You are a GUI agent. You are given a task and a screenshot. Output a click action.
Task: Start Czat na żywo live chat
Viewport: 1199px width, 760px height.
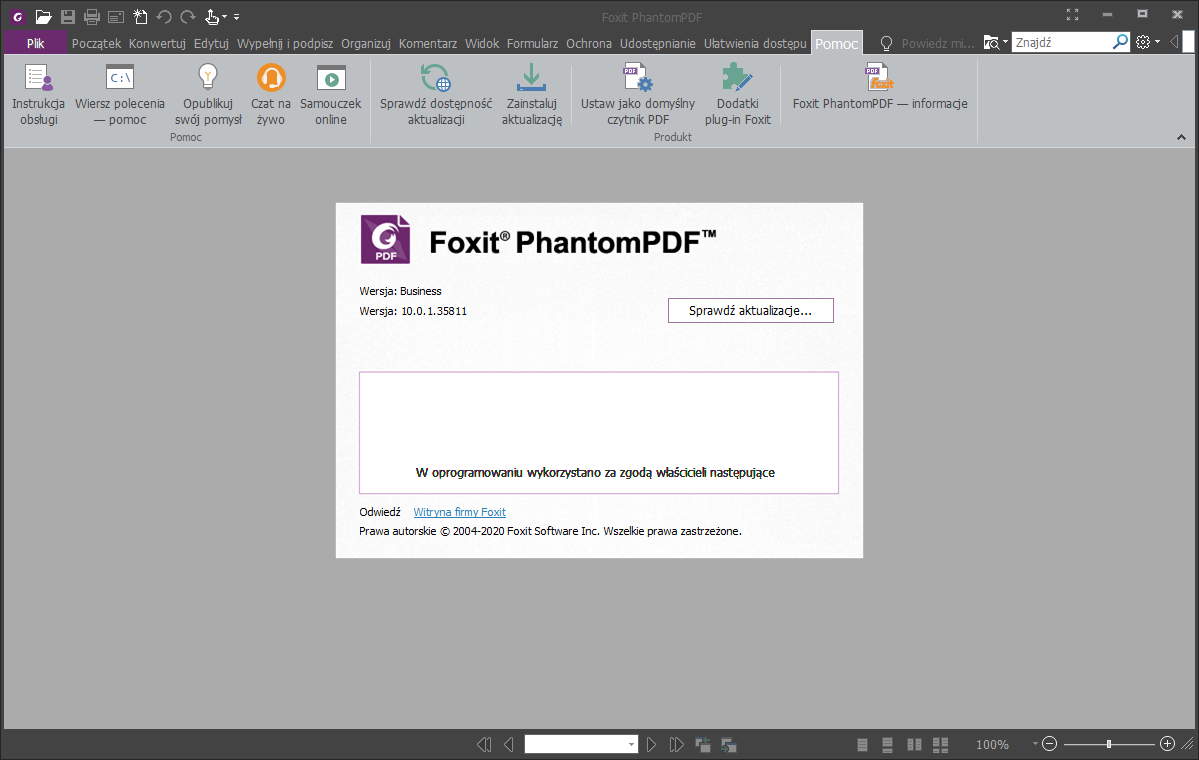point(271,95)
